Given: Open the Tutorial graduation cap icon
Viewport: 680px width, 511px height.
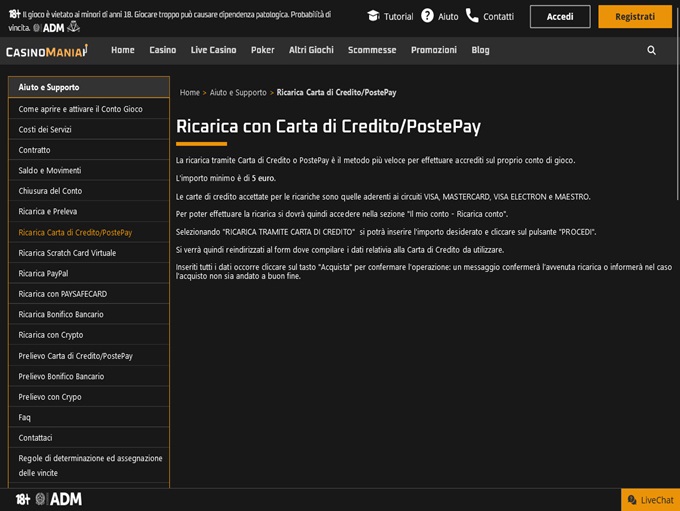Looking at the screenshot, I should [373, 16].
